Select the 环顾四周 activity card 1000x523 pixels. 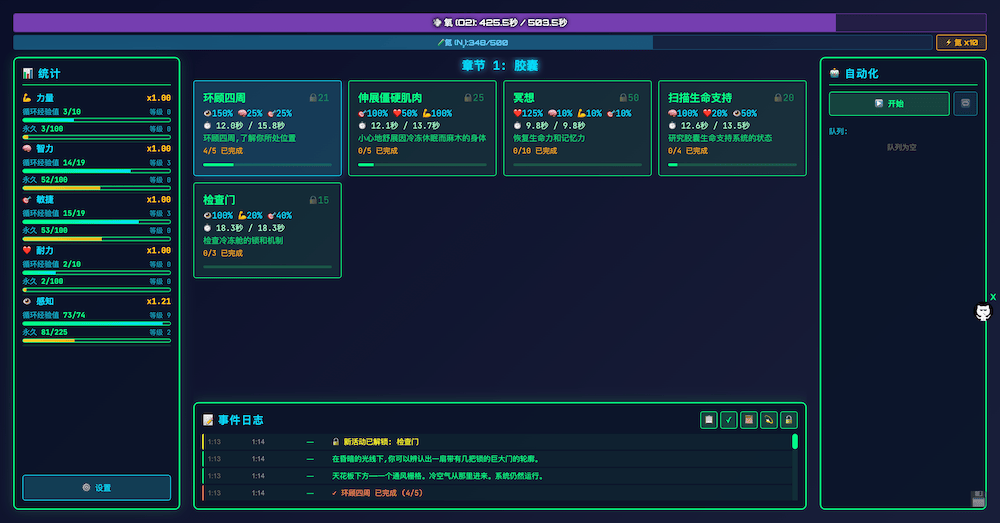(x=266, y=128)
